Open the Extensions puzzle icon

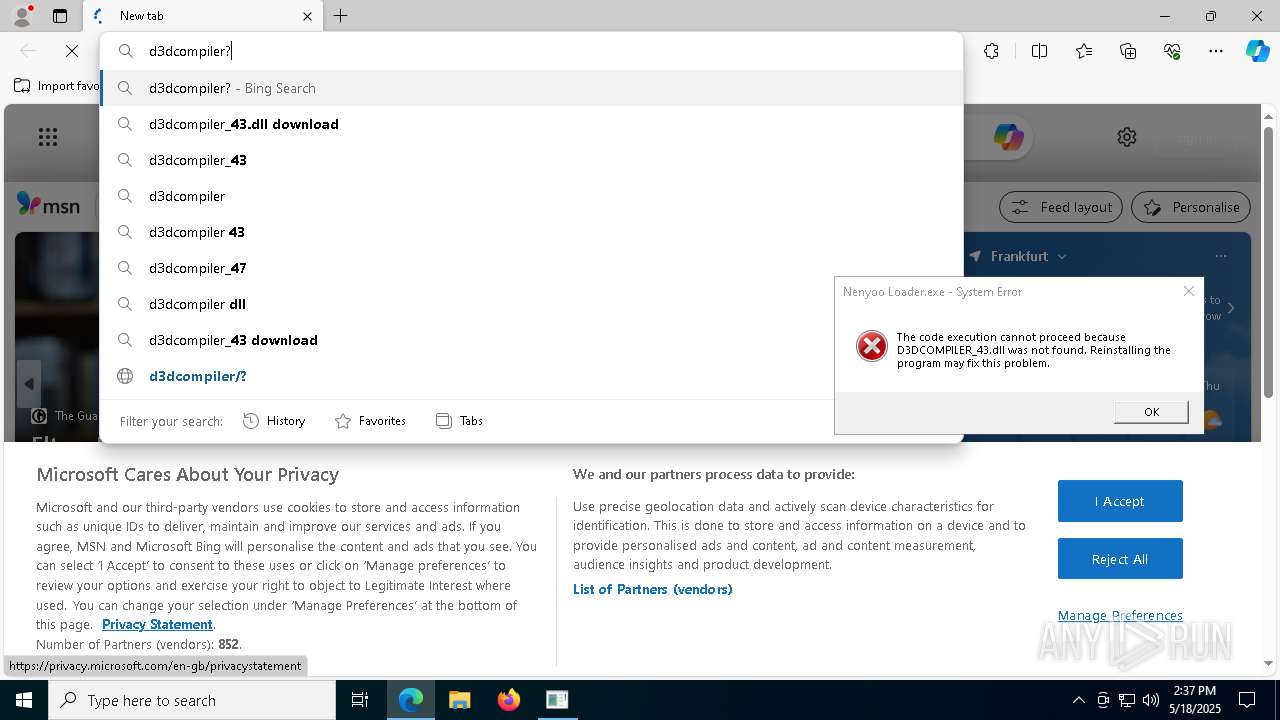coord(991,51)
